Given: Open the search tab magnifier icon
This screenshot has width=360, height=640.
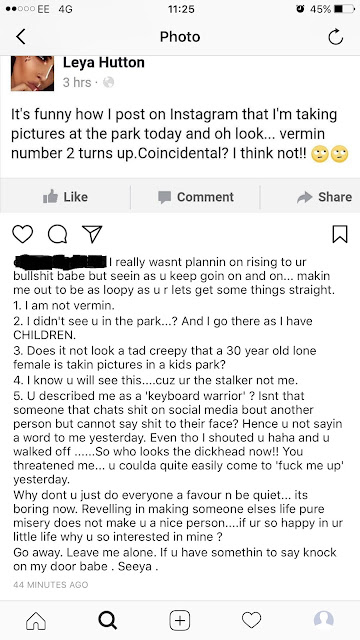Looking at the screenshot, I should pos(108,620).
